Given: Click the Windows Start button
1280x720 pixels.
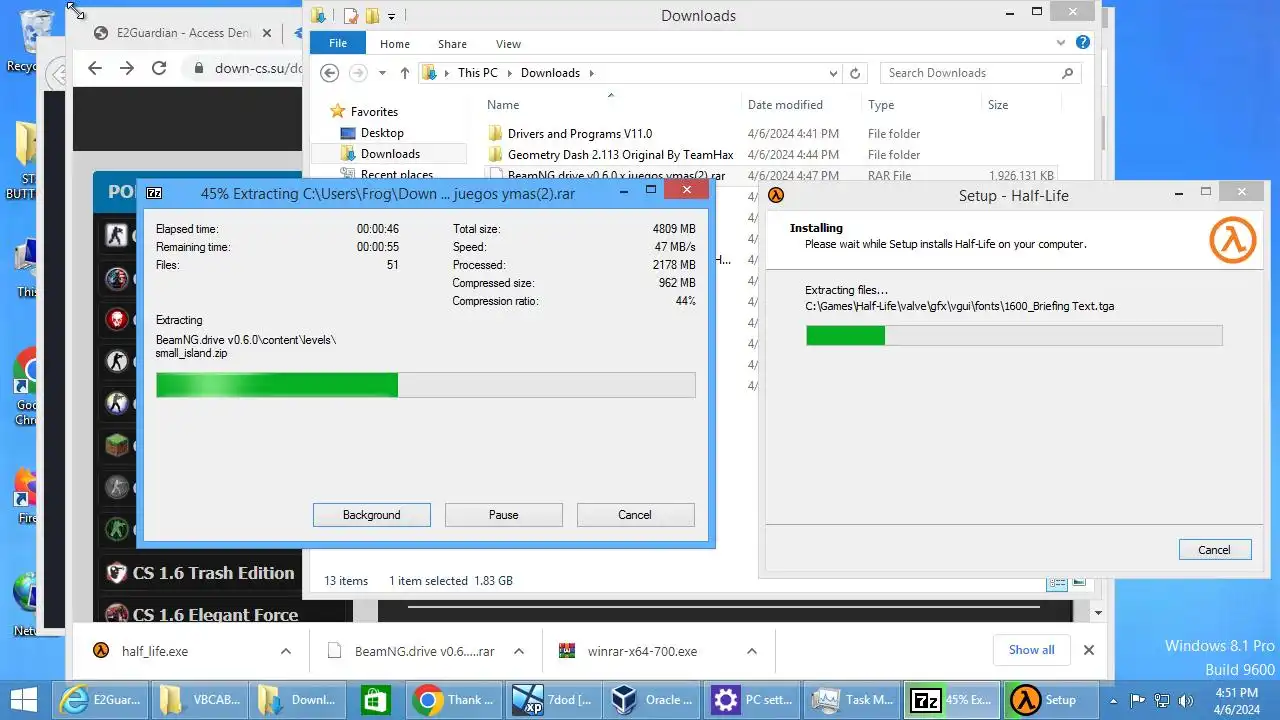Looking at the screenshot, I should click(24, 699).
